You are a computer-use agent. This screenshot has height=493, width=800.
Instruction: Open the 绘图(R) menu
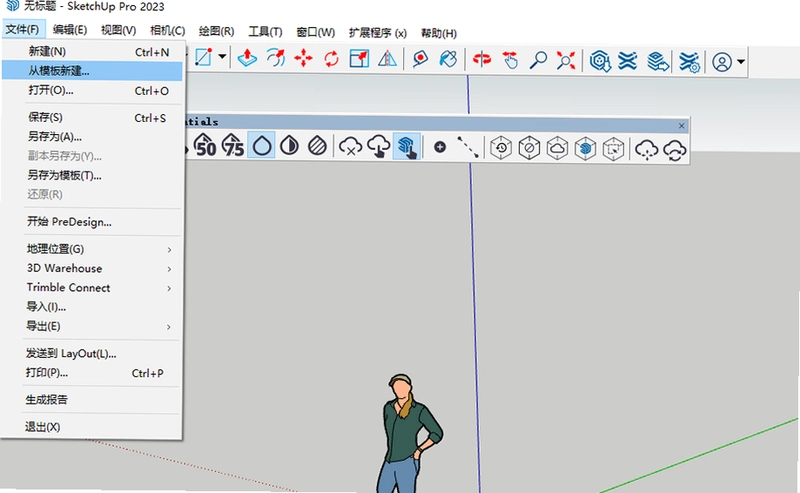click(216, 31)
